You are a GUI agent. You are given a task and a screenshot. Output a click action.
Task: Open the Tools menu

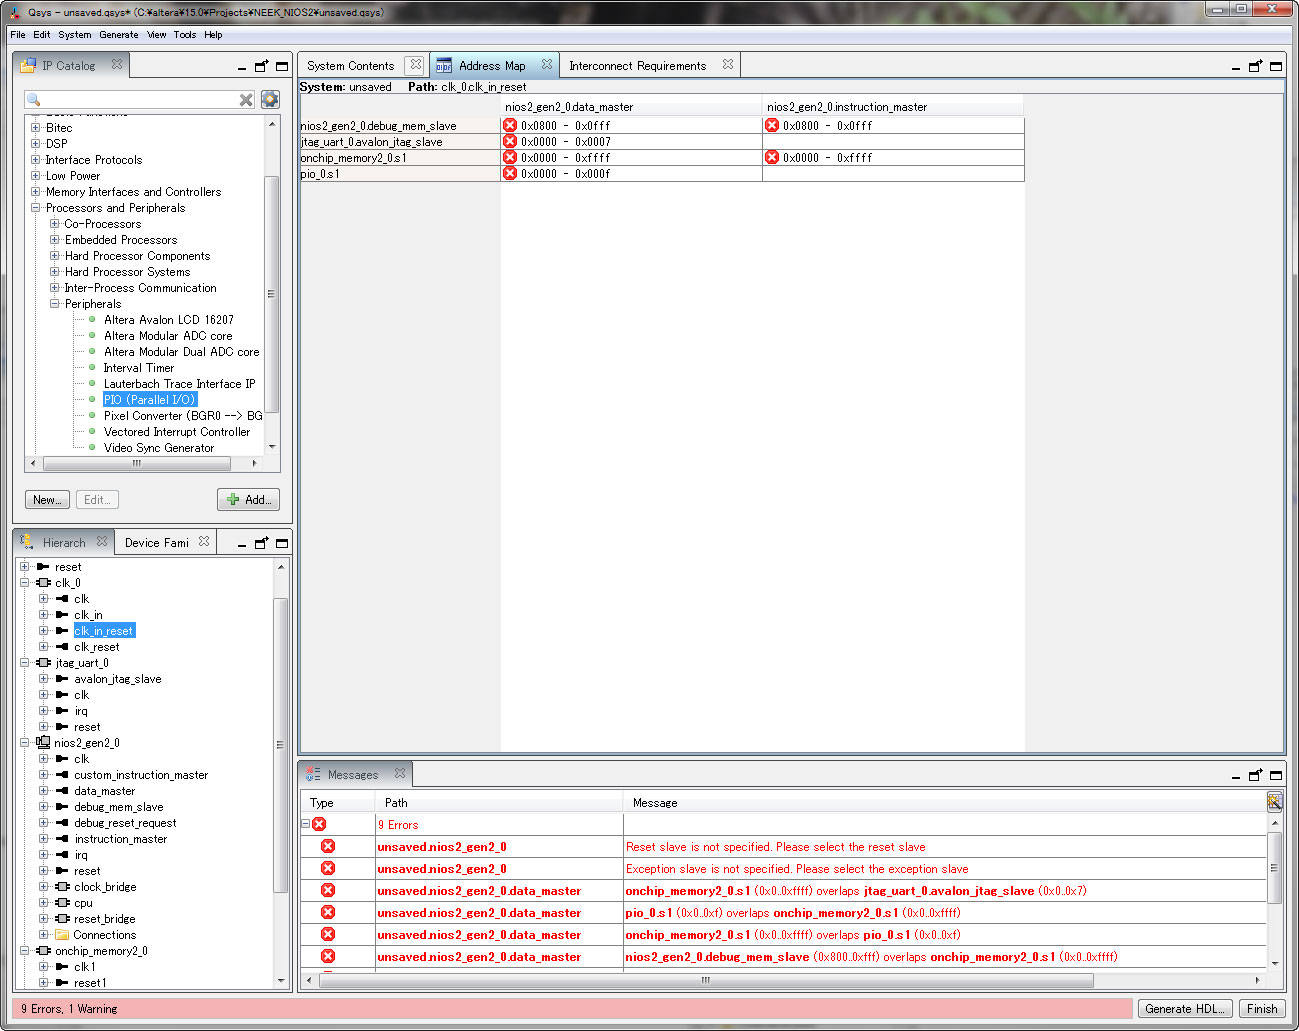click(185, 34)
